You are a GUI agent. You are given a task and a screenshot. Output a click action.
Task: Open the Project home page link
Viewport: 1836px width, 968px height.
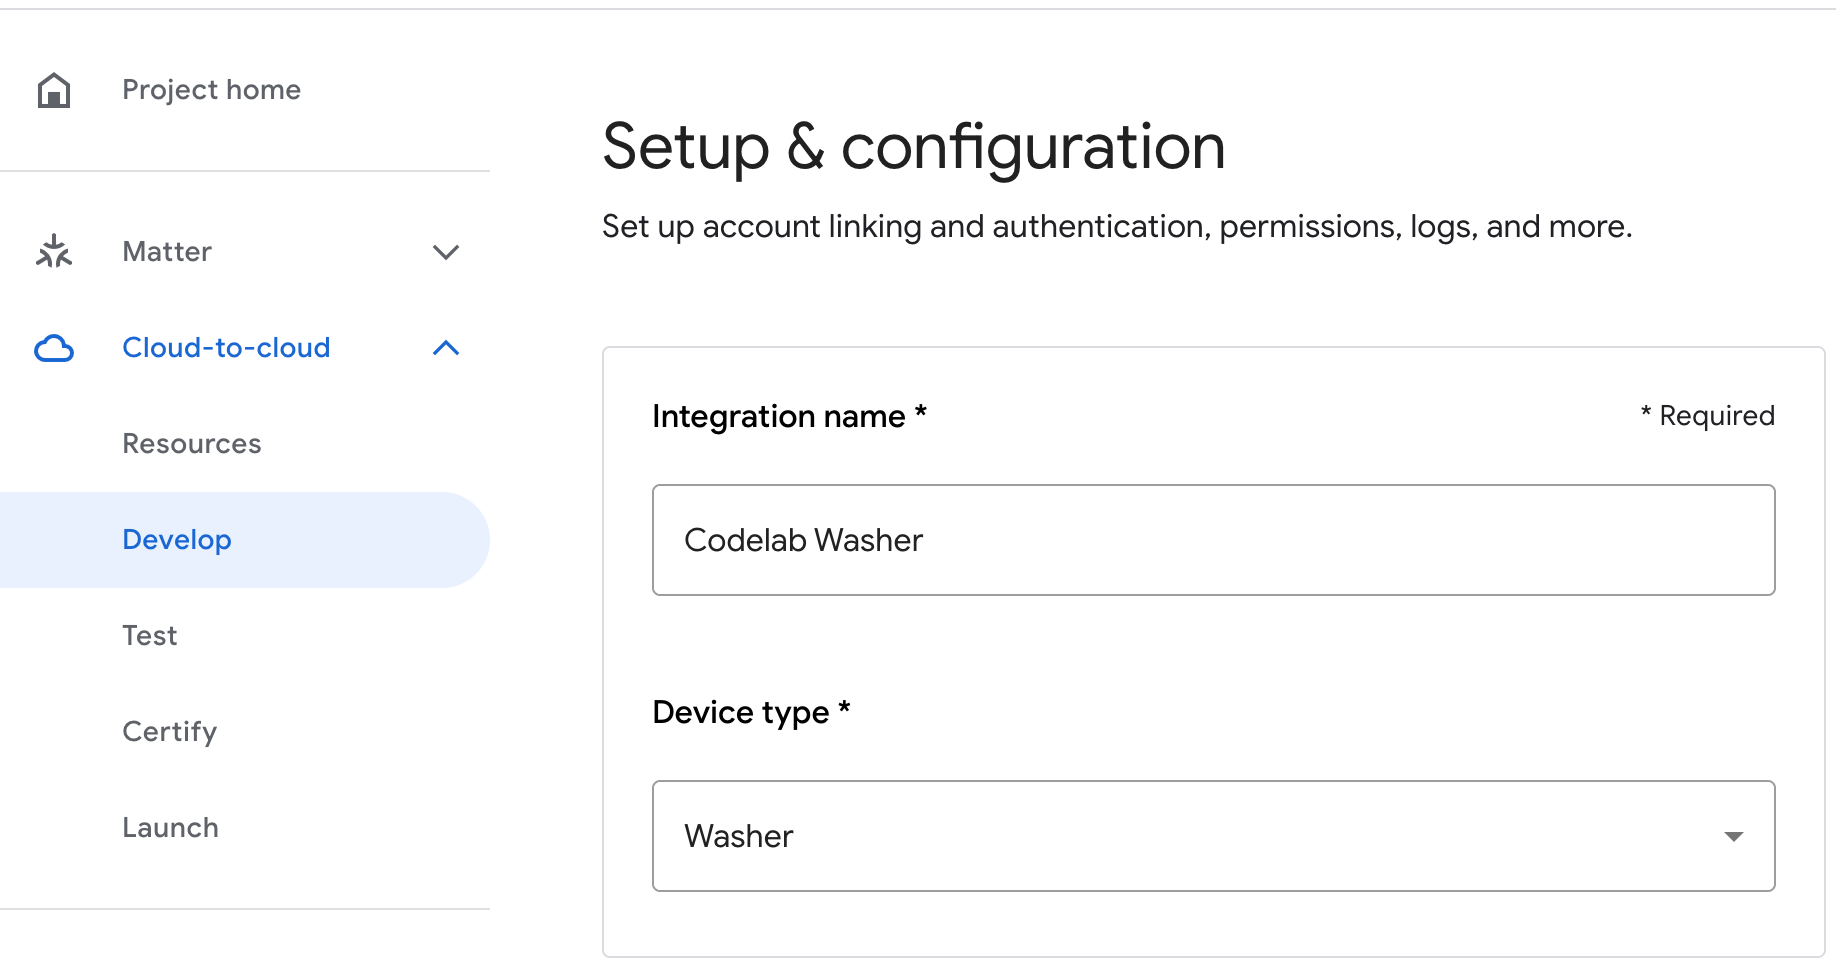point(211,90)
